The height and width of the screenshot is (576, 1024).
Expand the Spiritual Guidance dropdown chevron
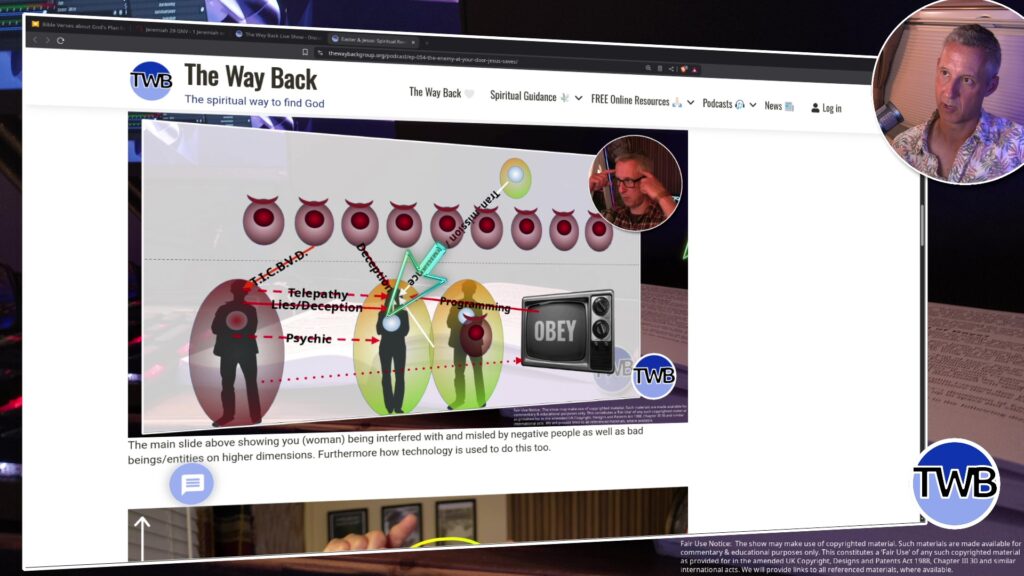click(579, 98)
